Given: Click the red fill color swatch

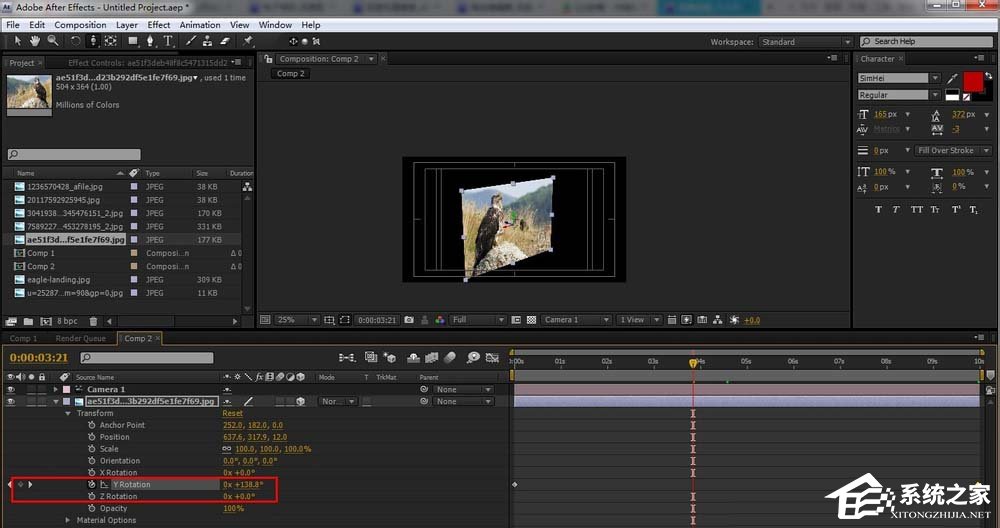Looking at the screenshot, I should click(972, 82).
